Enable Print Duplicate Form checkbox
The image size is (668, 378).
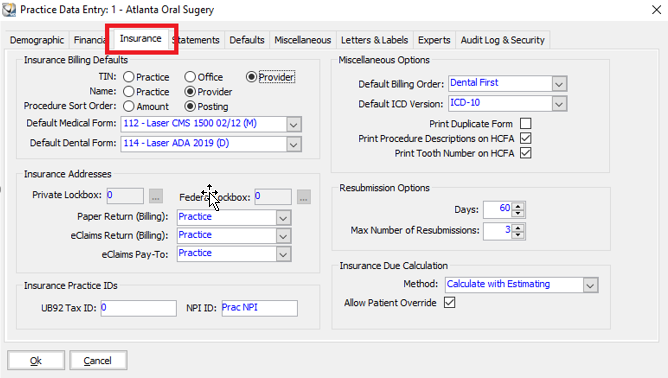[x=526, y=124]
